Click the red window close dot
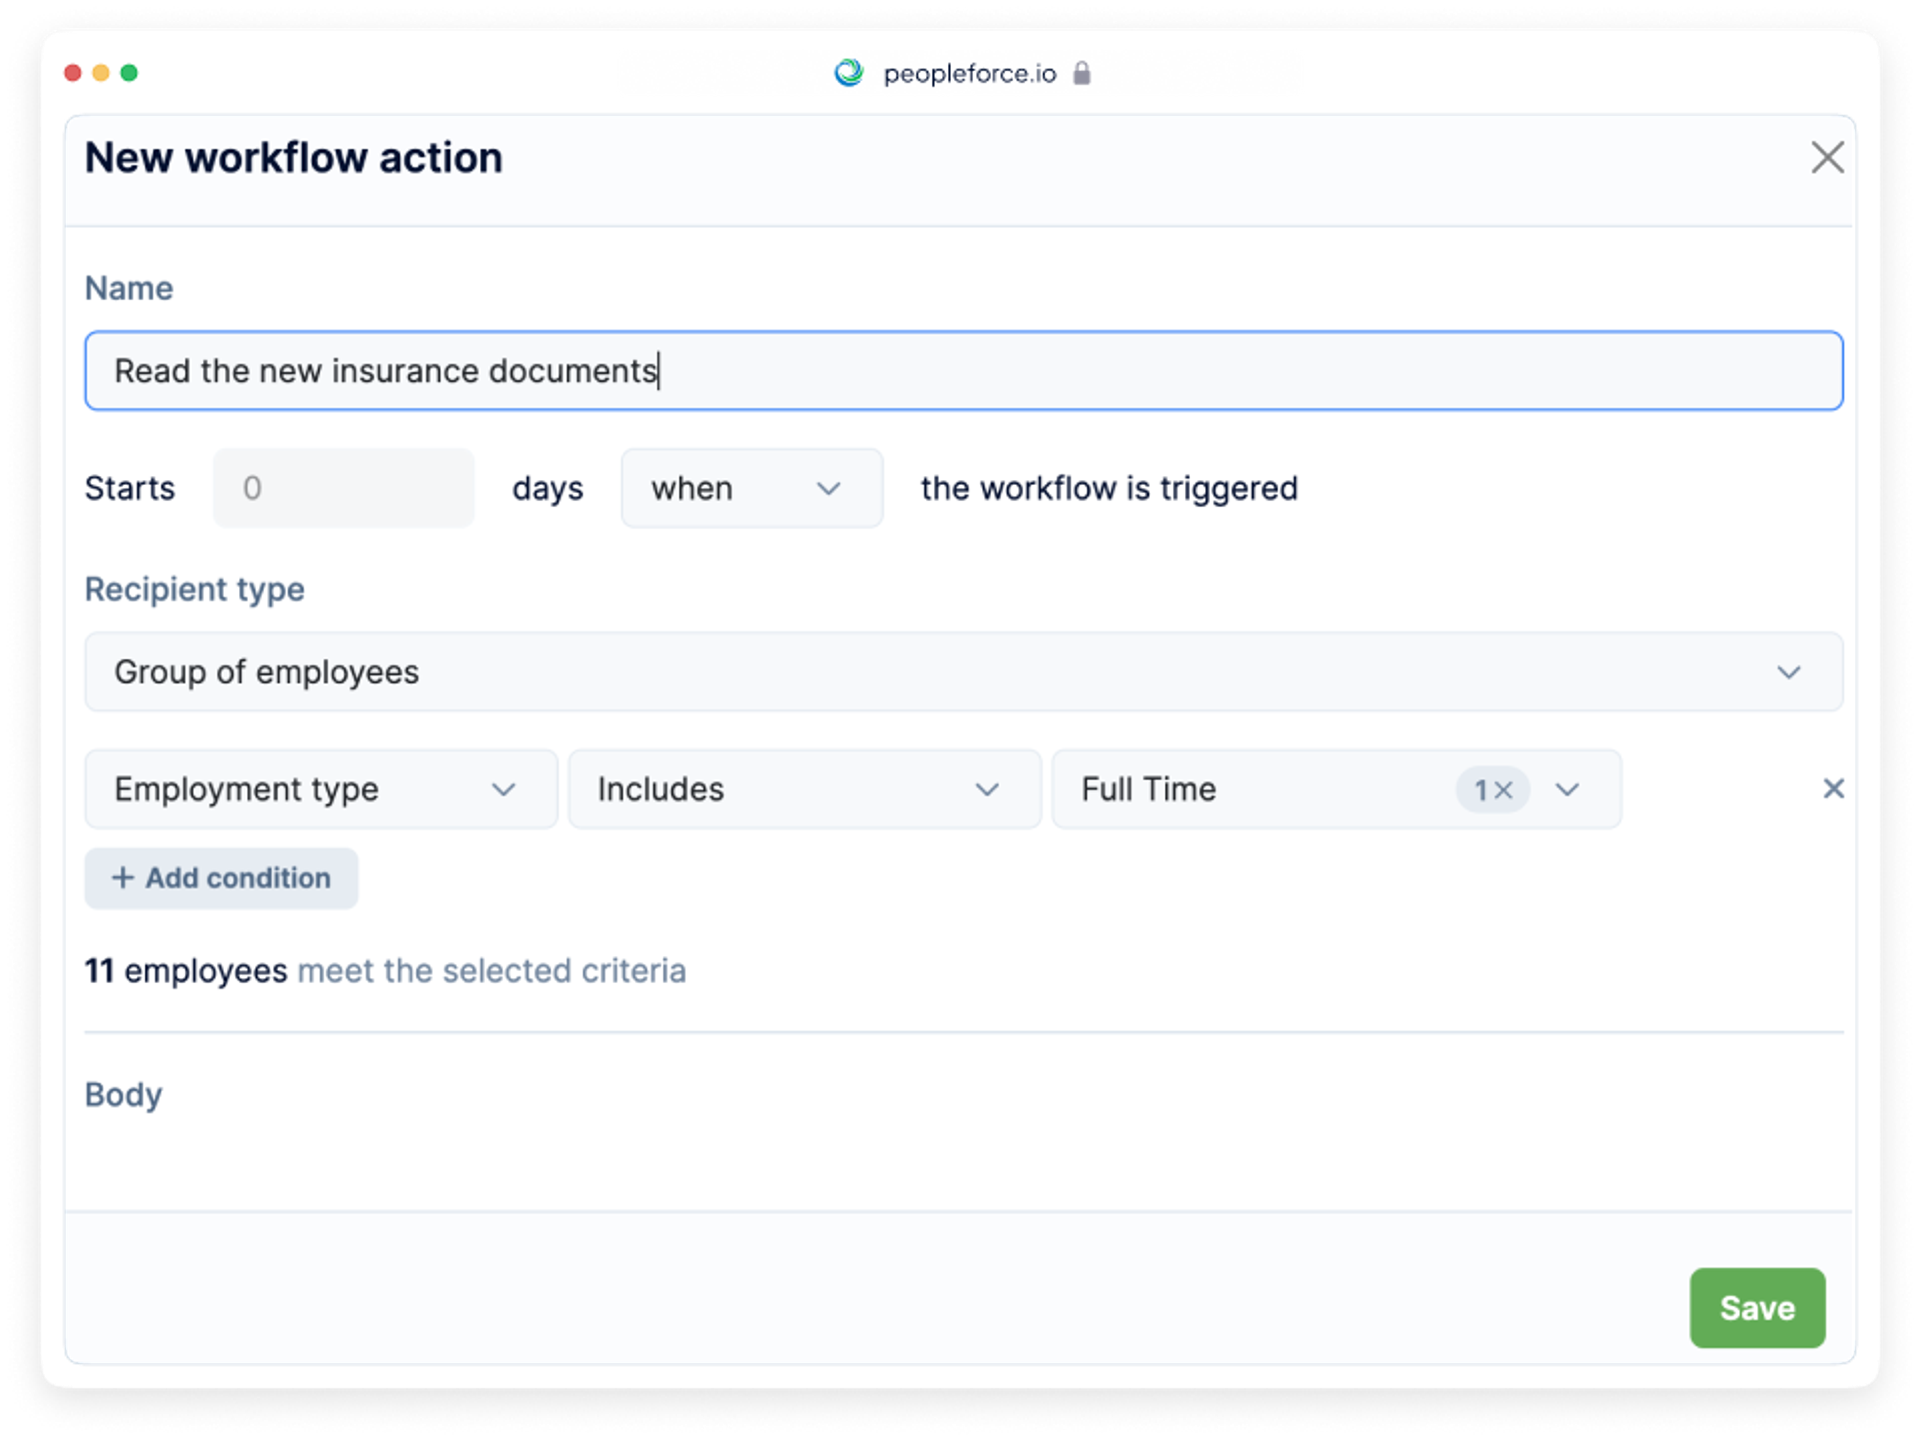 pyautogui.click(x=73, y=73)
